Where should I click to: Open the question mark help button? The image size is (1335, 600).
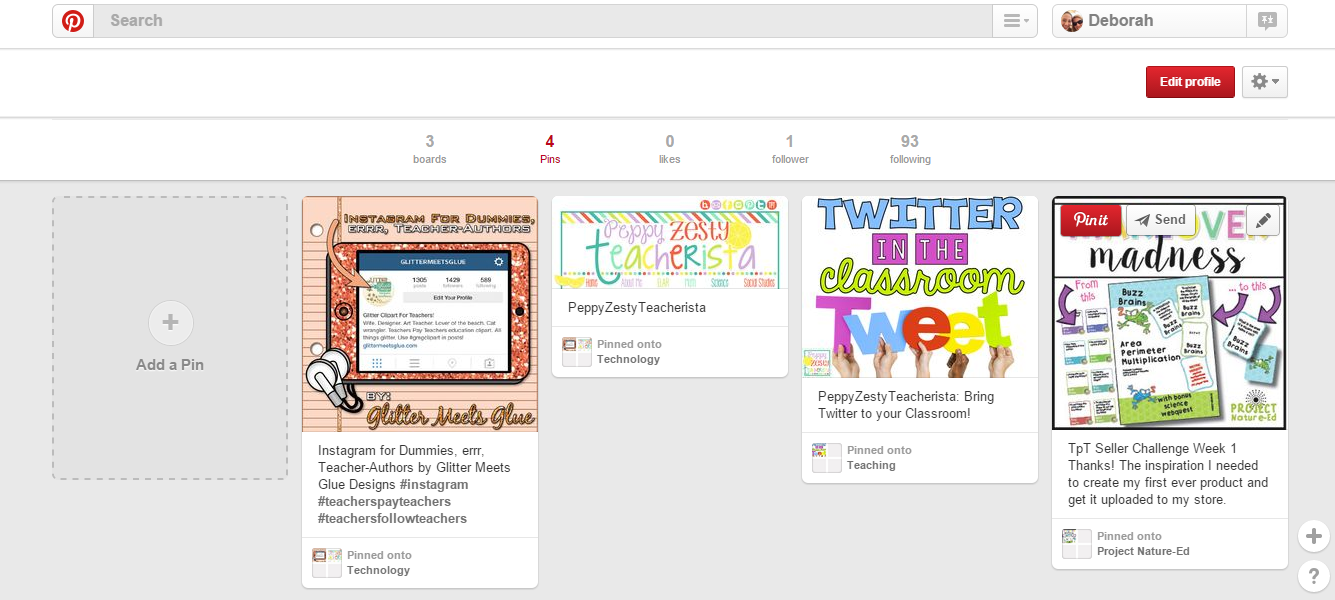point(1314,576)
